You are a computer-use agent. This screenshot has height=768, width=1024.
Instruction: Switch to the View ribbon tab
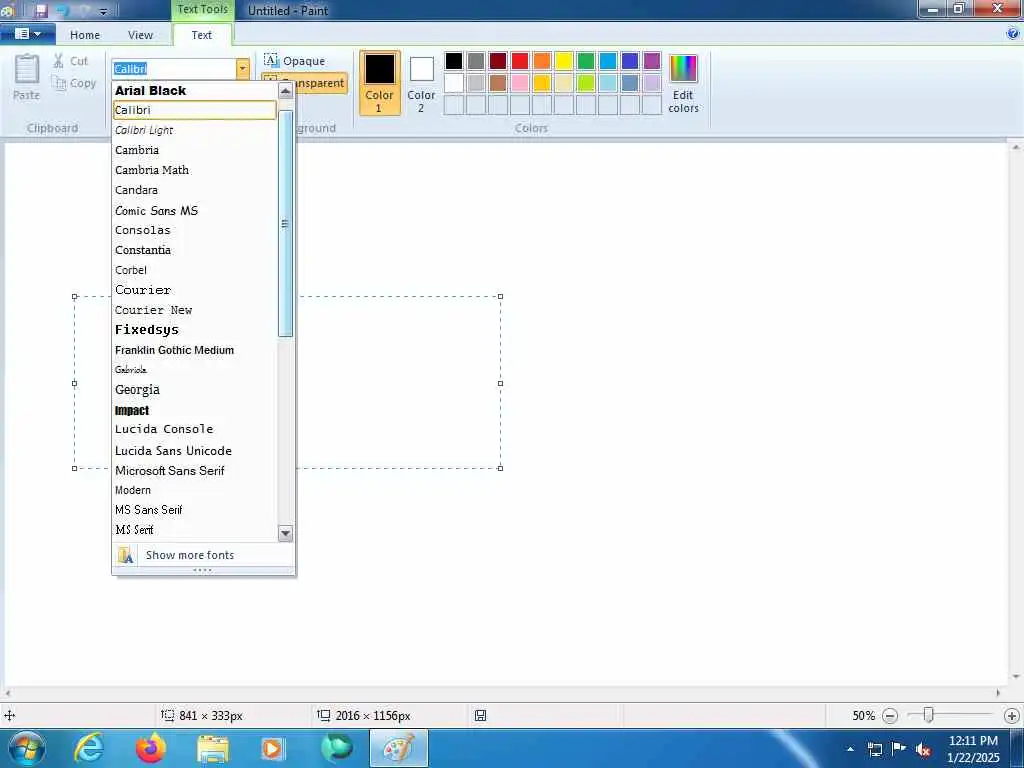(140, 35)
